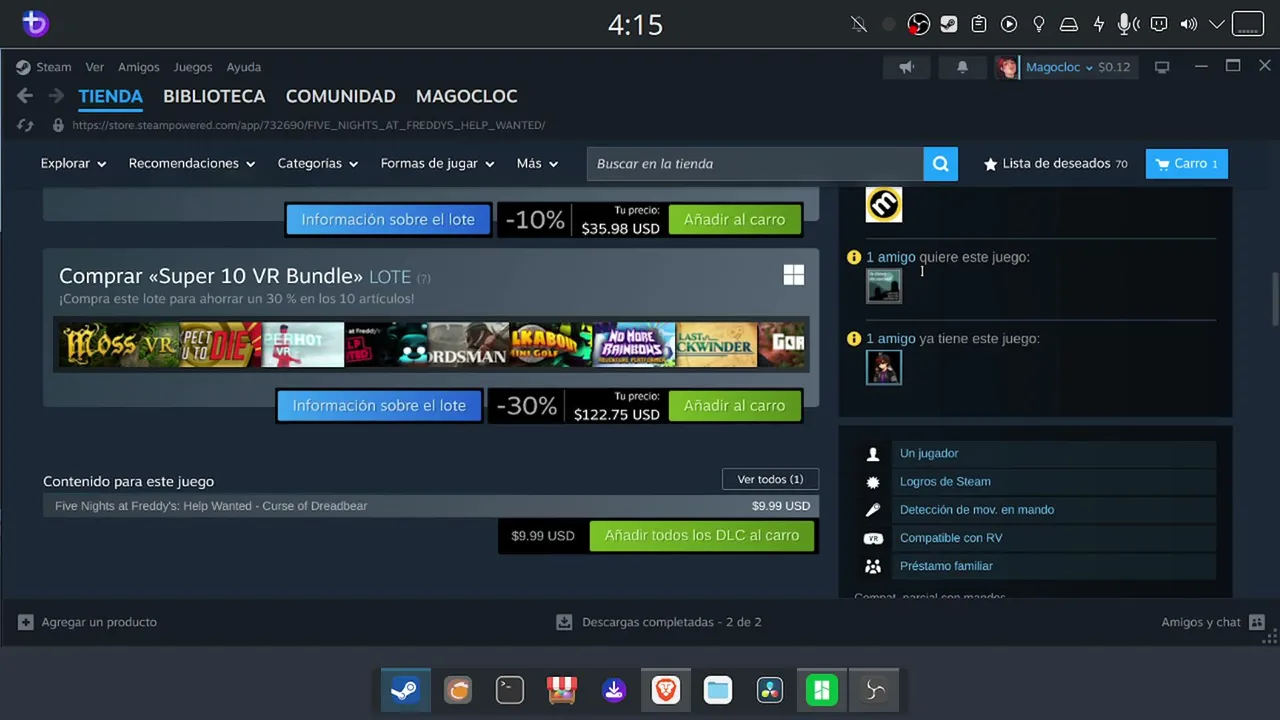Expand the Más dropdown
Viewport: 1280px width, 720px height.
(538, 164)
